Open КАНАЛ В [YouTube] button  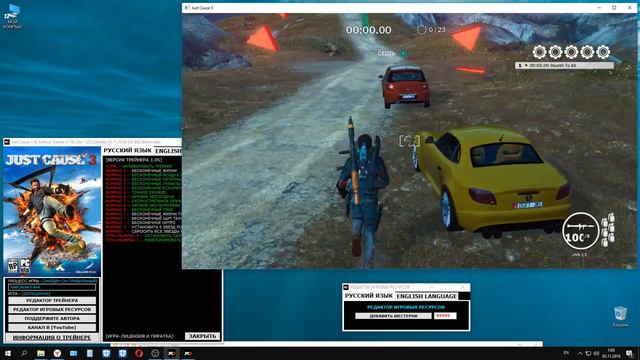52,327
